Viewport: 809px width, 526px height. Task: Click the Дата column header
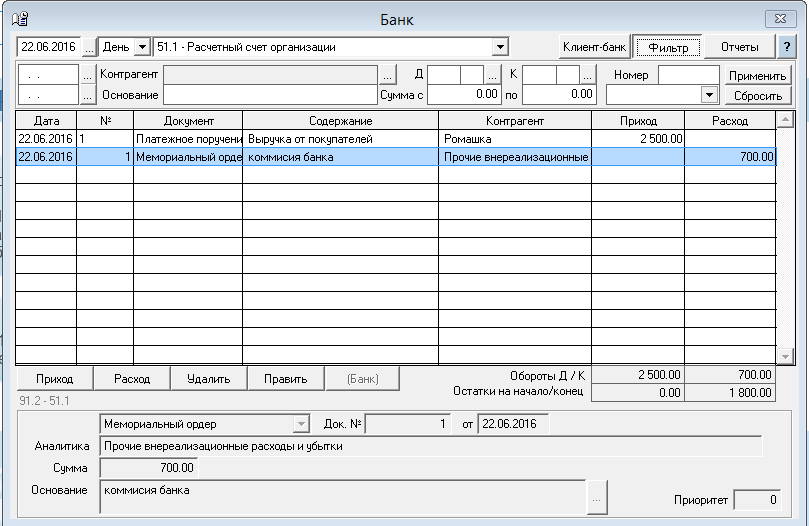click(46, 121)
